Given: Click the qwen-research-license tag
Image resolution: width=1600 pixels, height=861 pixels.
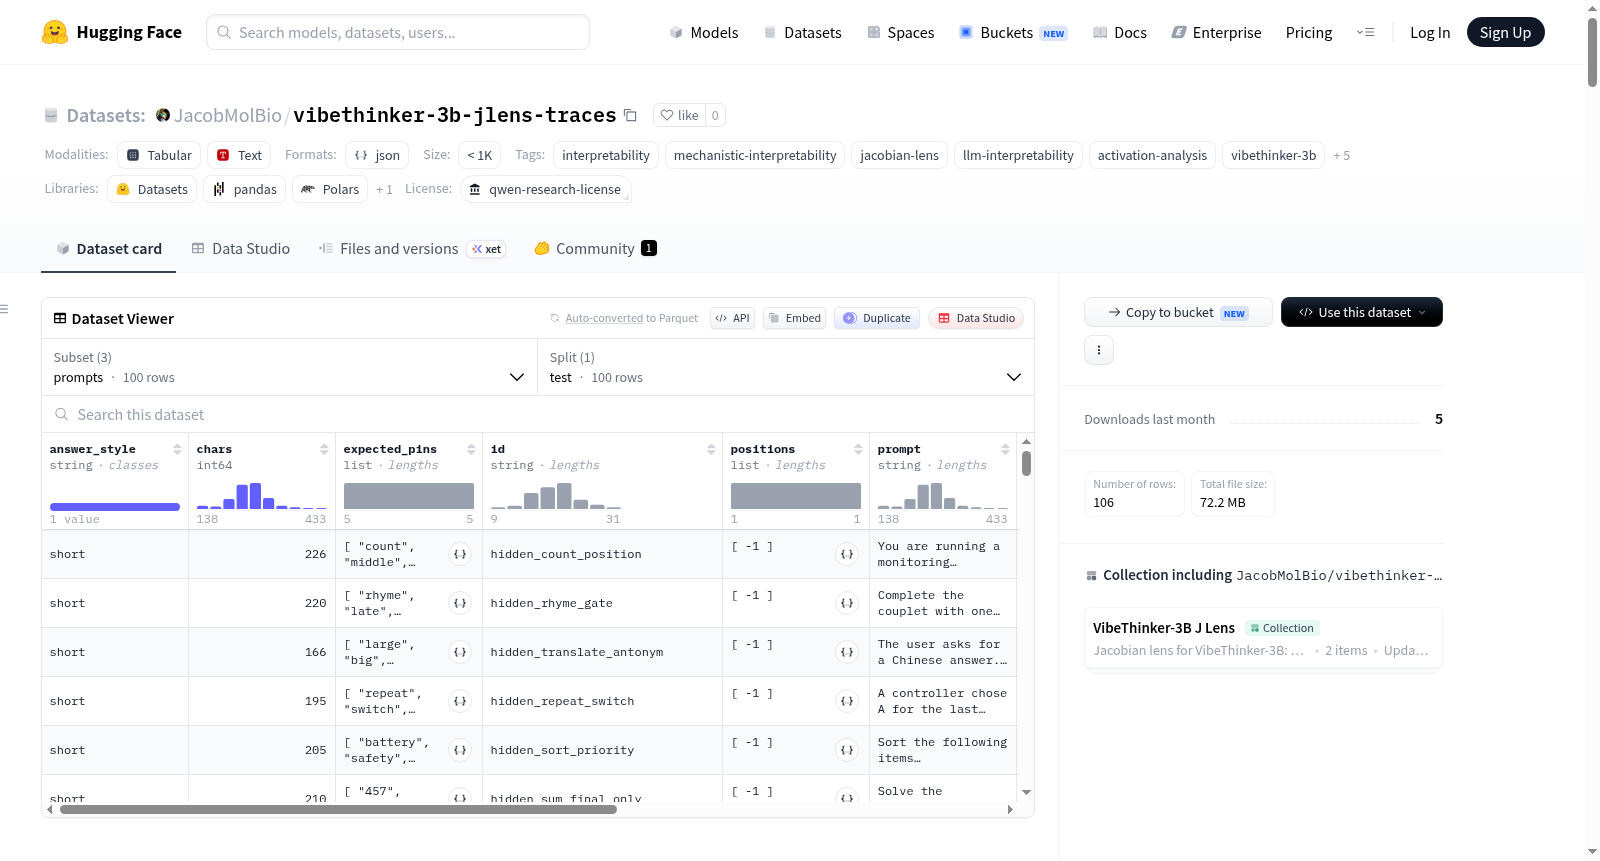Looking at the screenshot, I should (546, 189).
